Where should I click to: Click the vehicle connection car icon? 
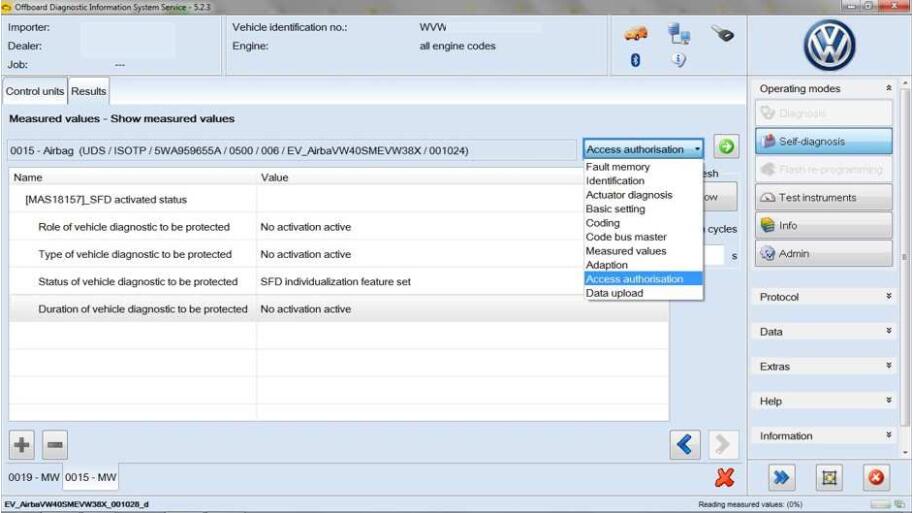coord(636,34)
